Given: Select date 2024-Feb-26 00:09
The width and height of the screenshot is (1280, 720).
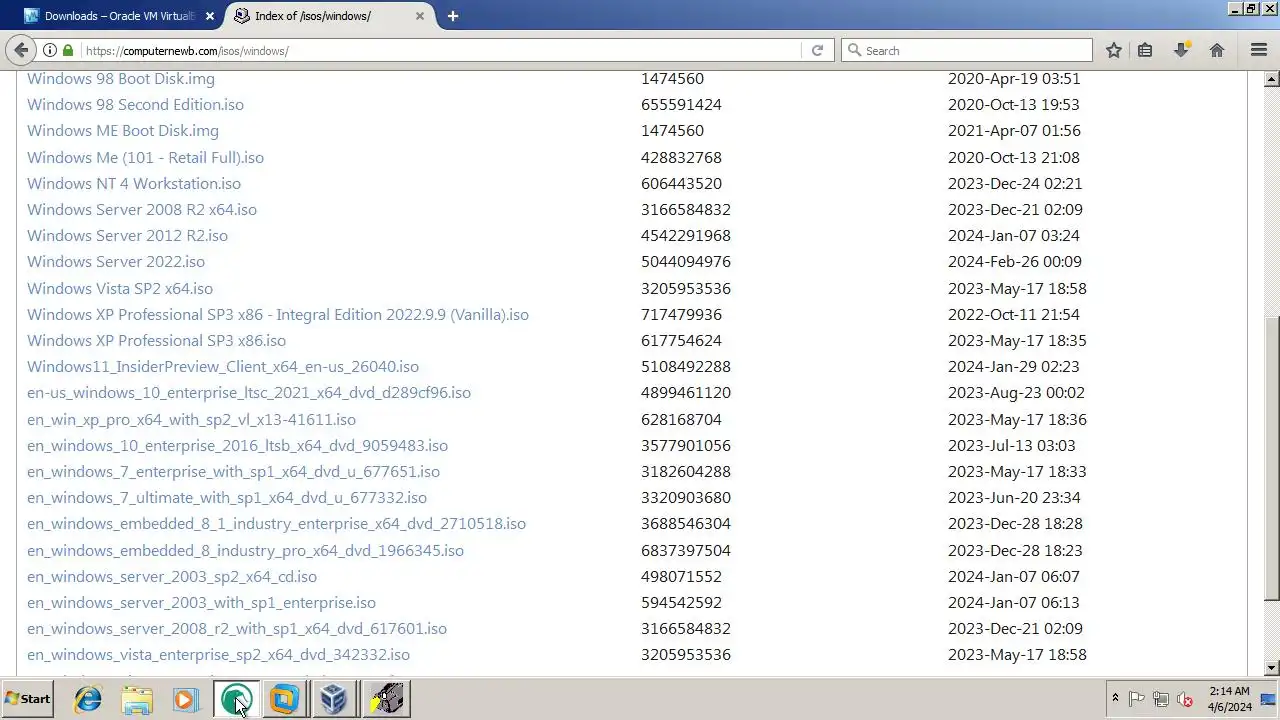Looking at the screenshot, I should 1015,261.
